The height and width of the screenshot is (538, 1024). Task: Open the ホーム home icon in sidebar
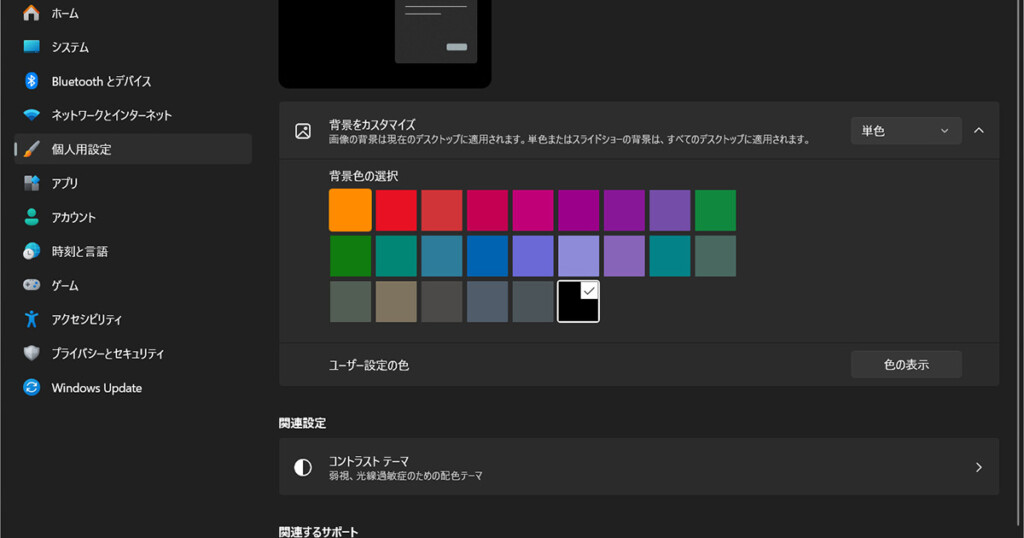[x=31, y=12]
